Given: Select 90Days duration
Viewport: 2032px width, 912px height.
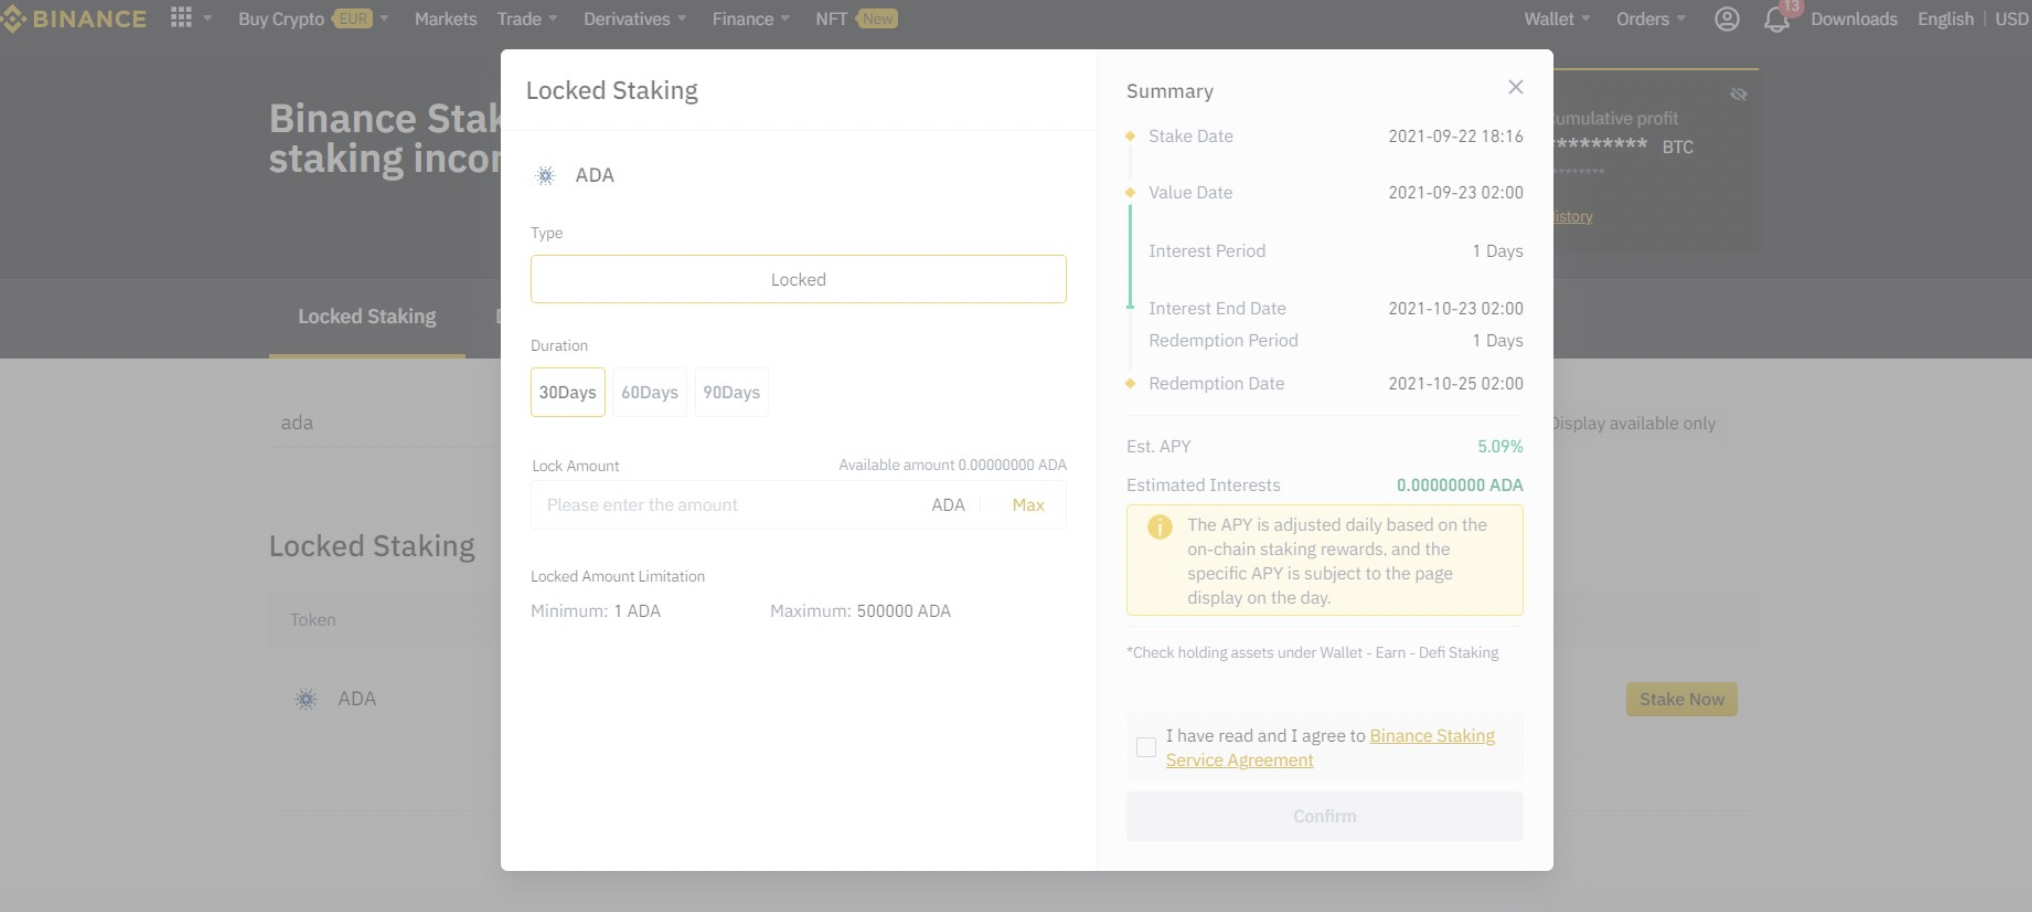Looking at the screenshot, I should (x=732, y=392).
